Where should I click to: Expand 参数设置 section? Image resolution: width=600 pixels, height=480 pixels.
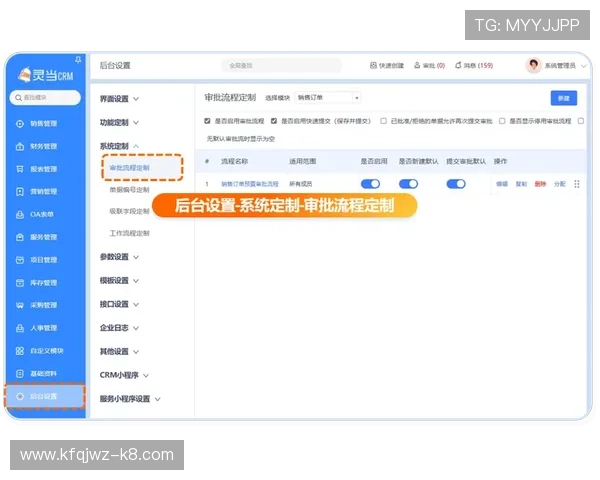click(119, 257)
